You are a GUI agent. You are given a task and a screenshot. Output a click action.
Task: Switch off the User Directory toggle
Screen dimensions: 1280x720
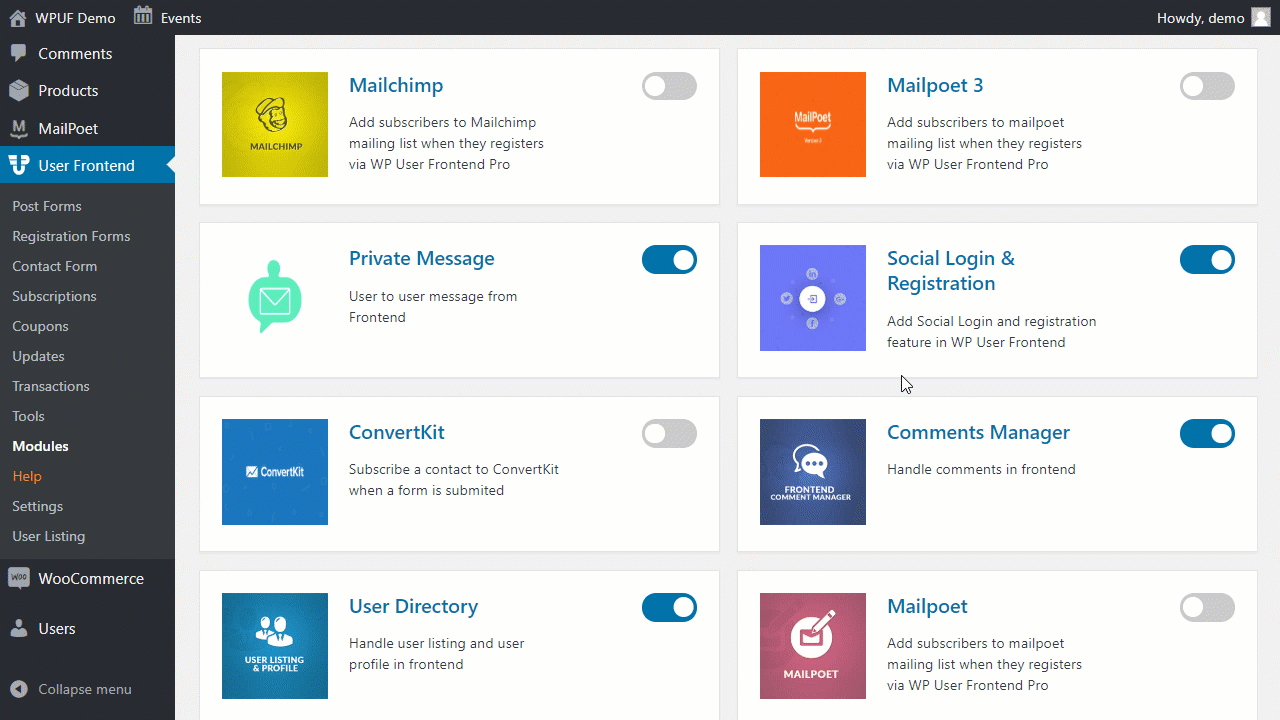click(669, 608)
